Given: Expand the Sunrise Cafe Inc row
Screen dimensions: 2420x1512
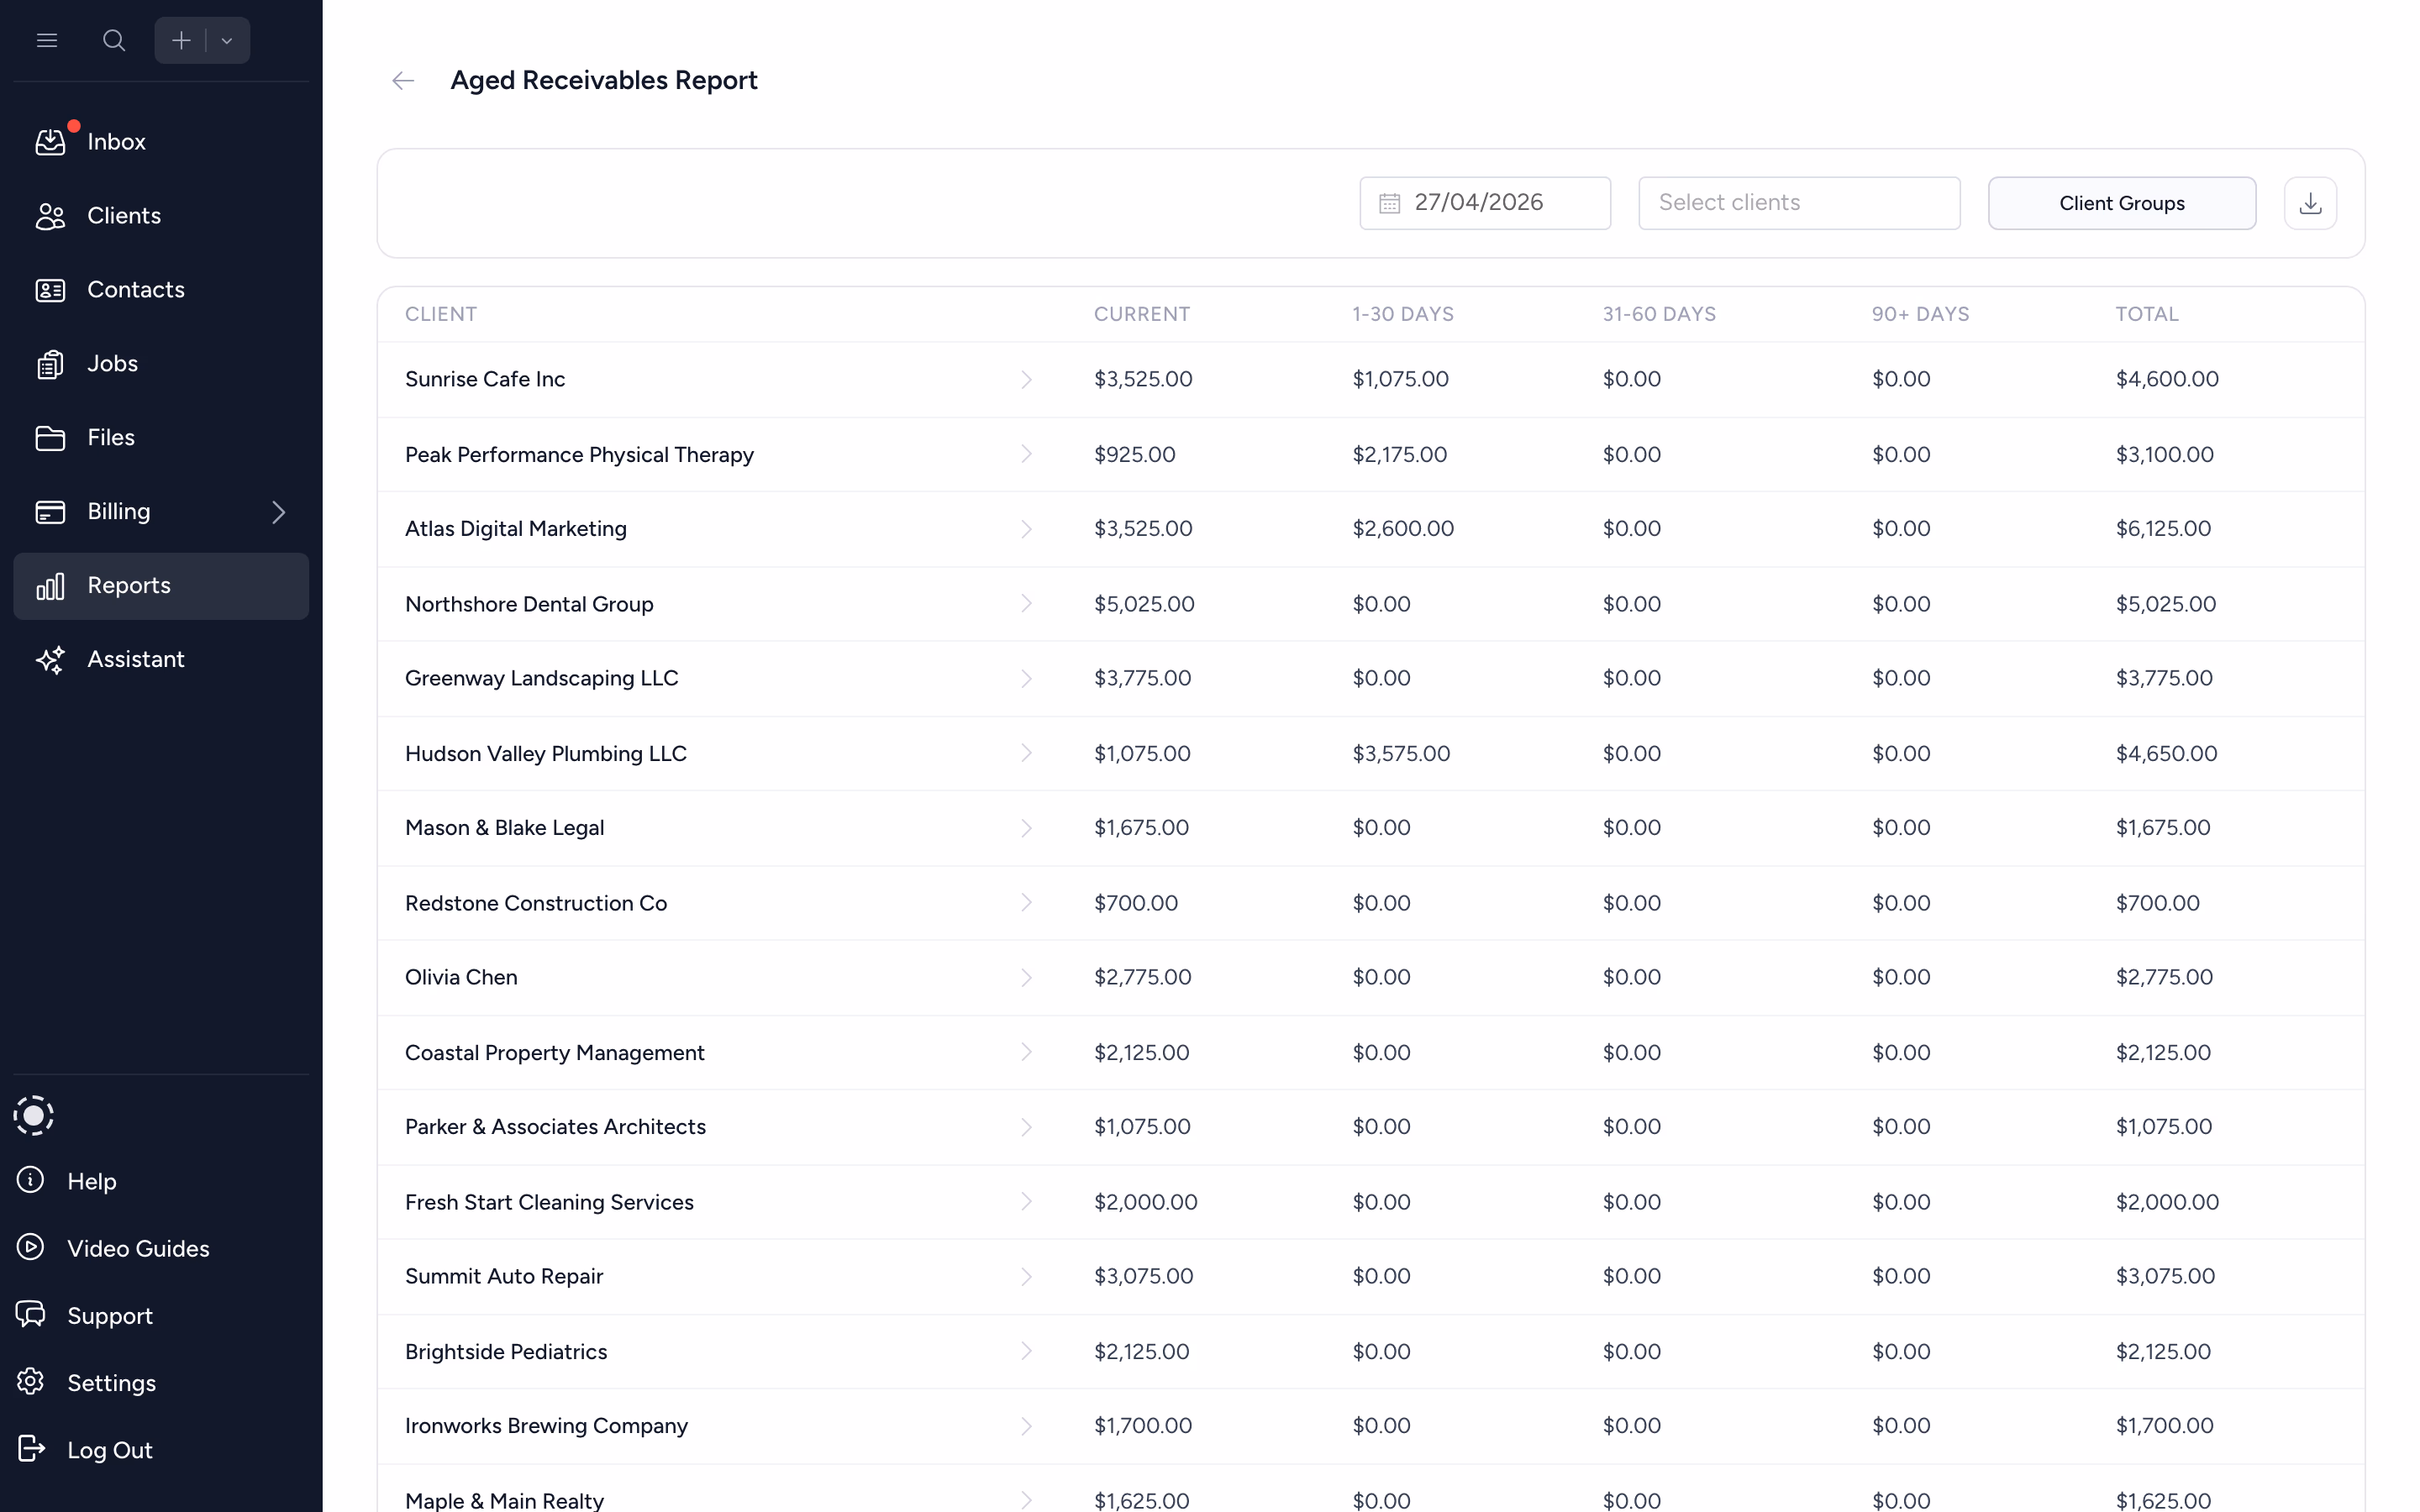Looking at the screenshot, I should pyautogui.click(x=1027, y=379).
